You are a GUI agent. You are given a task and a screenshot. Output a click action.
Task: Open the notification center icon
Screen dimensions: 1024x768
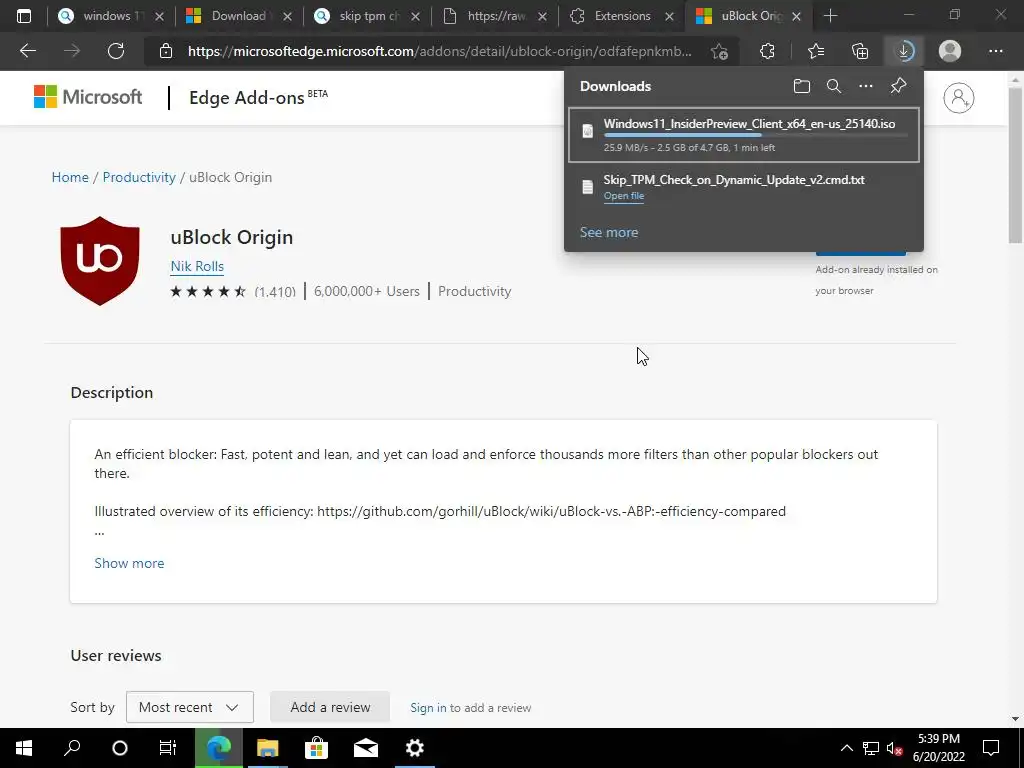click(x=991, y=748)
